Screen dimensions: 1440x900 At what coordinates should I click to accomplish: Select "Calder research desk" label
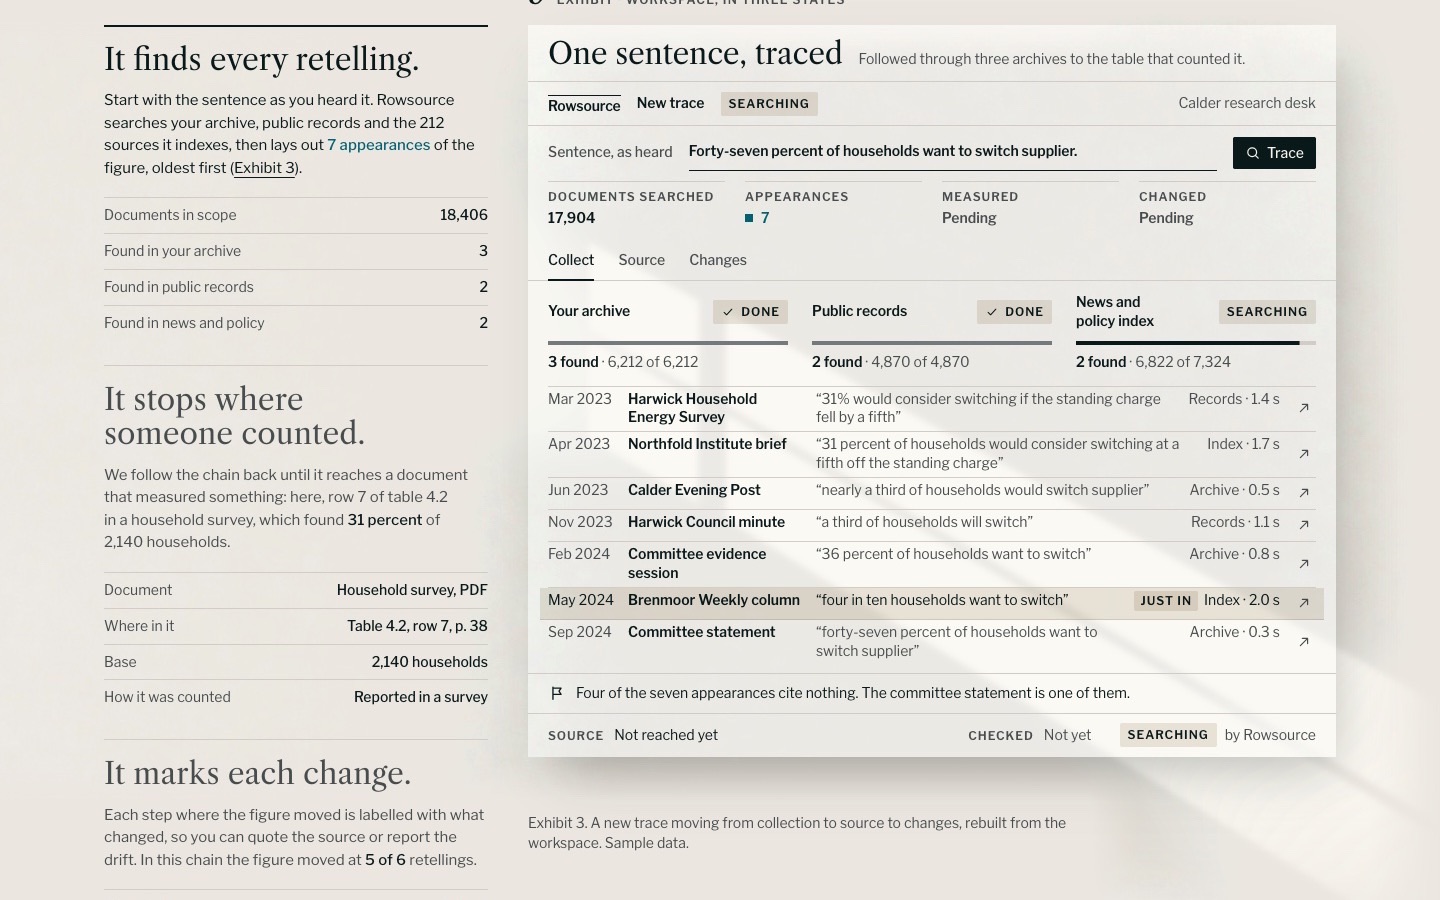tap(1247, 103)
